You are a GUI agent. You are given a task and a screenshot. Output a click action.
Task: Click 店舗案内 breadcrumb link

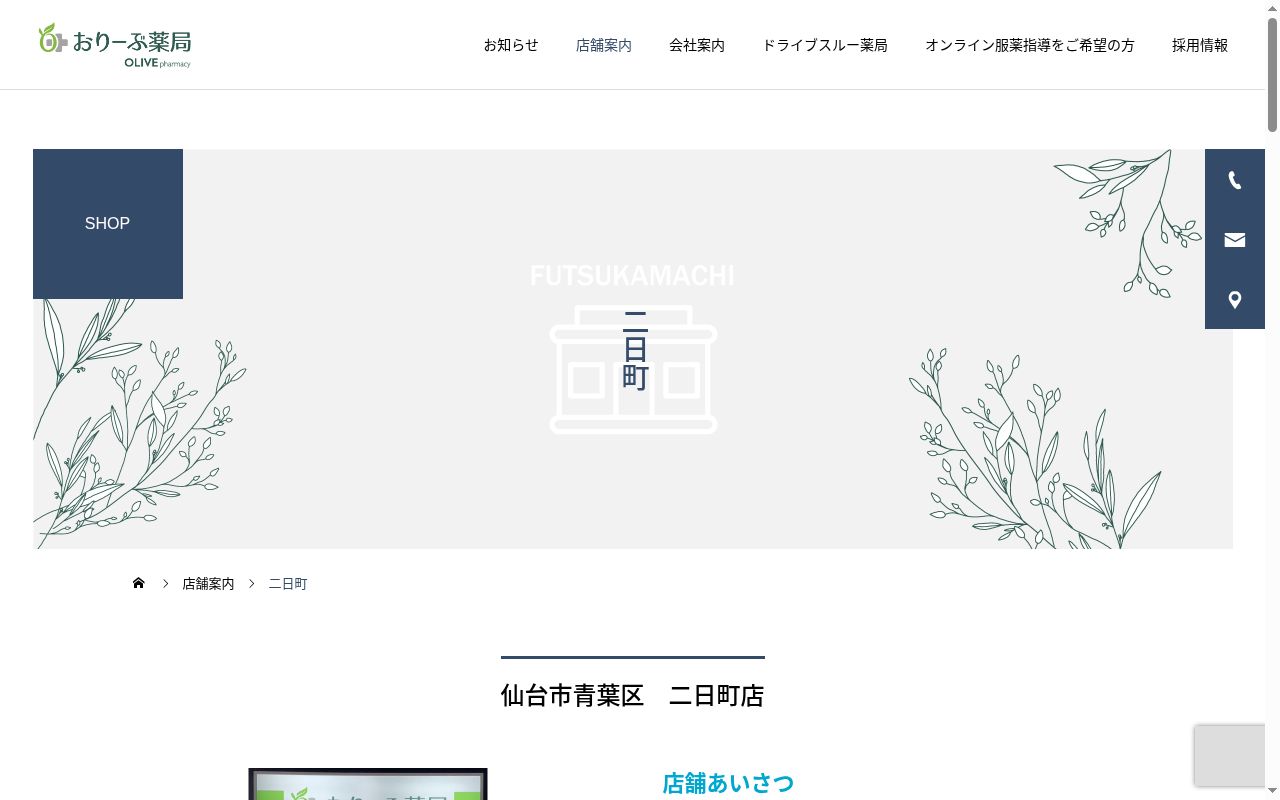click(x=208, y=584)
